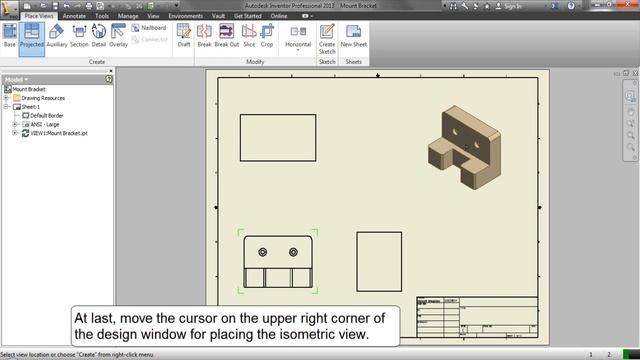Click the Model browser help icon
640x360 pixels.
[x=109, y=79]
